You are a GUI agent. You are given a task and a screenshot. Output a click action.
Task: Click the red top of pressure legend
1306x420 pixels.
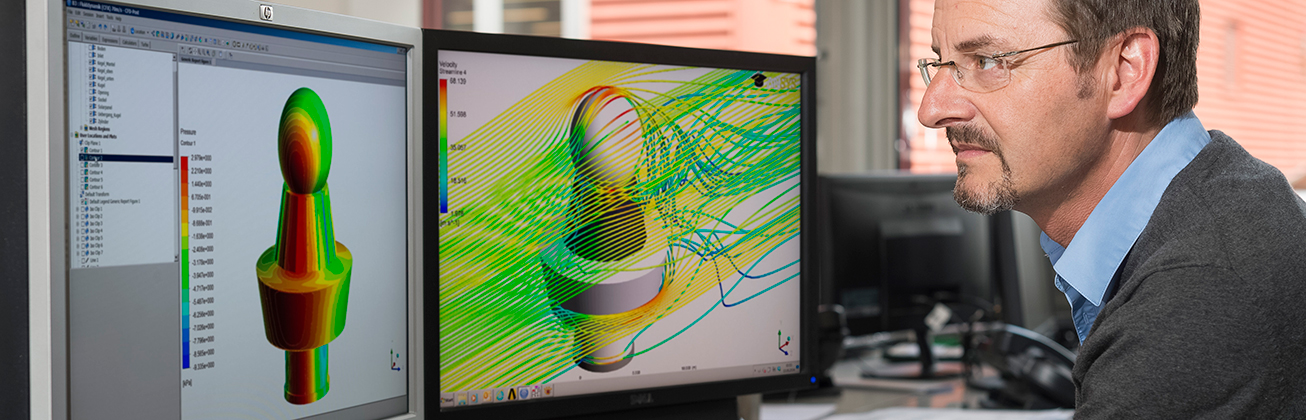tap(184, 161)
